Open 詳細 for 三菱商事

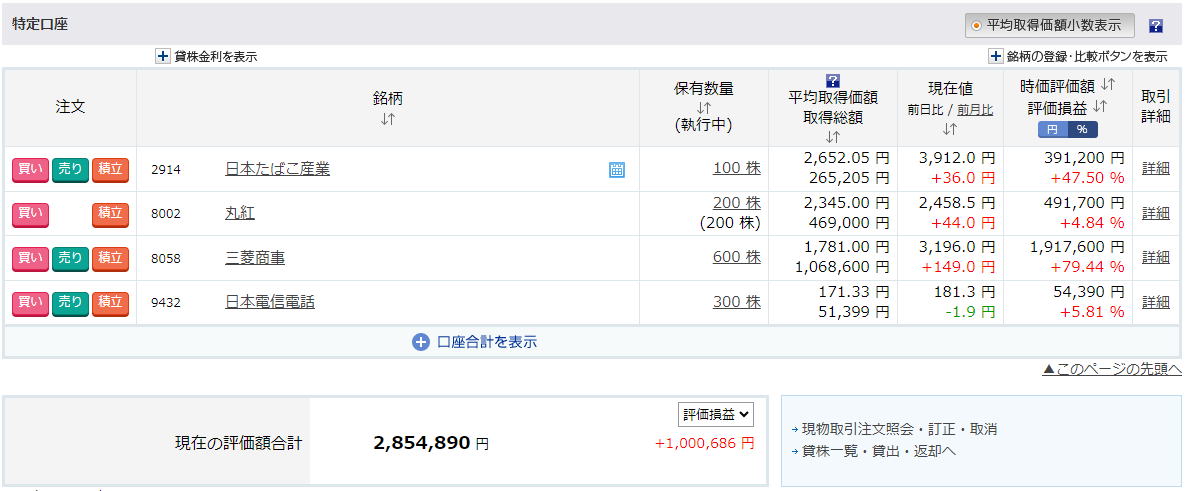(1156, 258)
